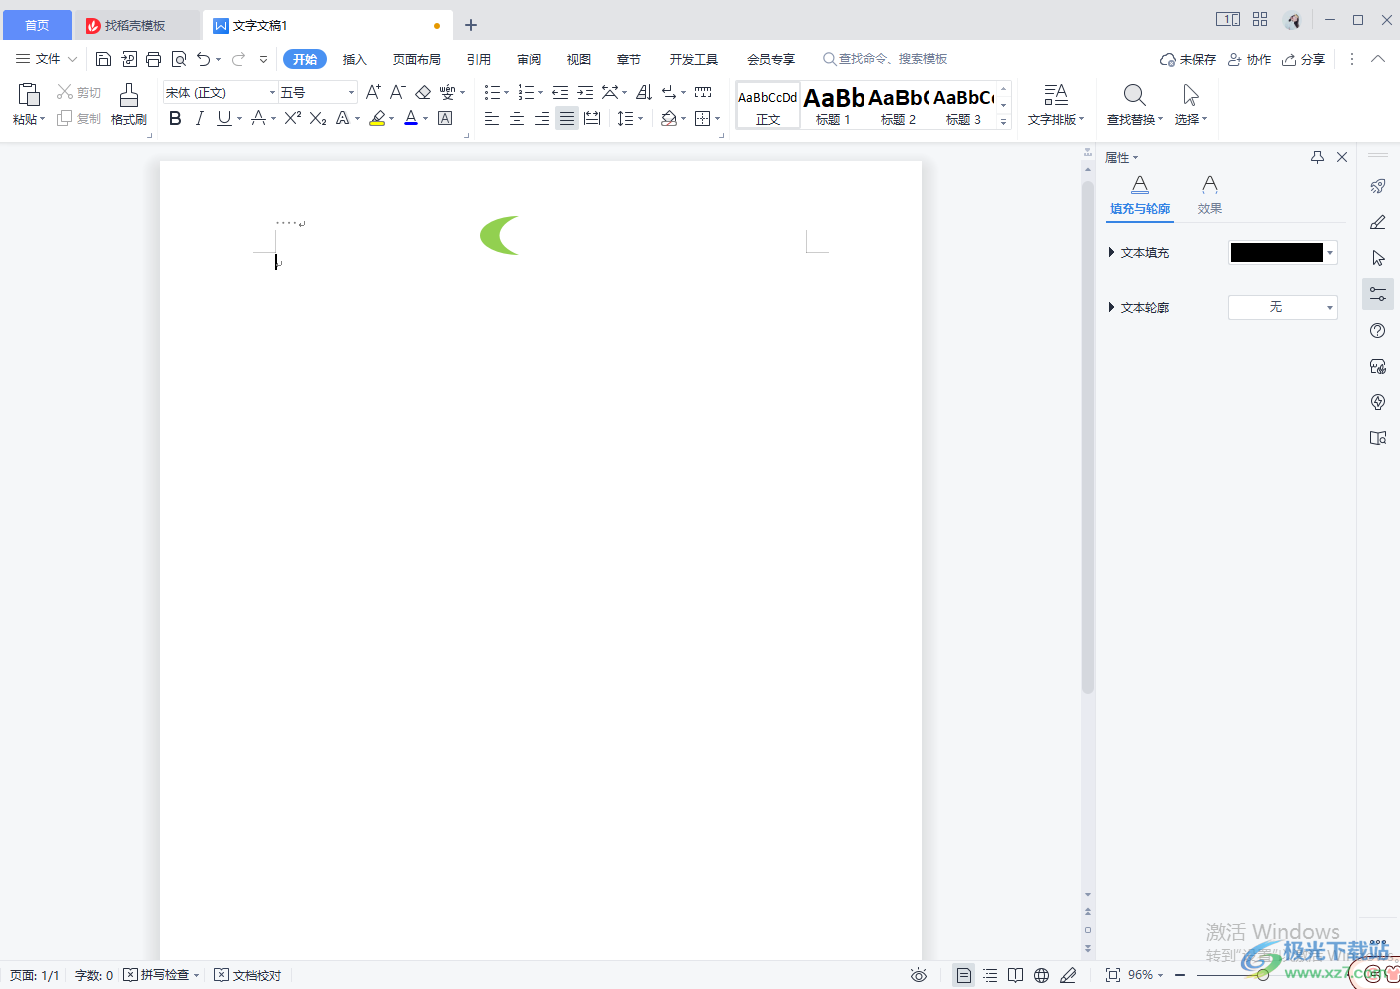Decrease font size with A- icon

point(397,92)
